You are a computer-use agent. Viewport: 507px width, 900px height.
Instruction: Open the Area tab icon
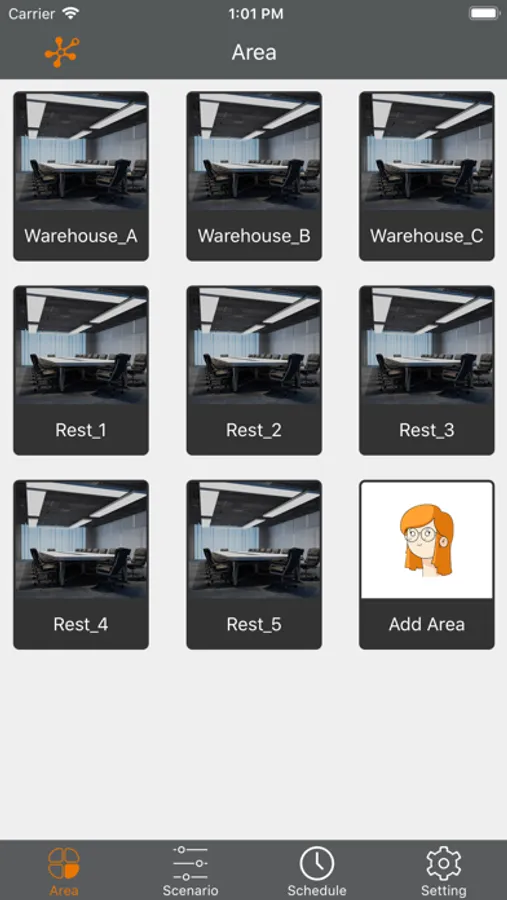pyautogui.click(x=64, y=863)
